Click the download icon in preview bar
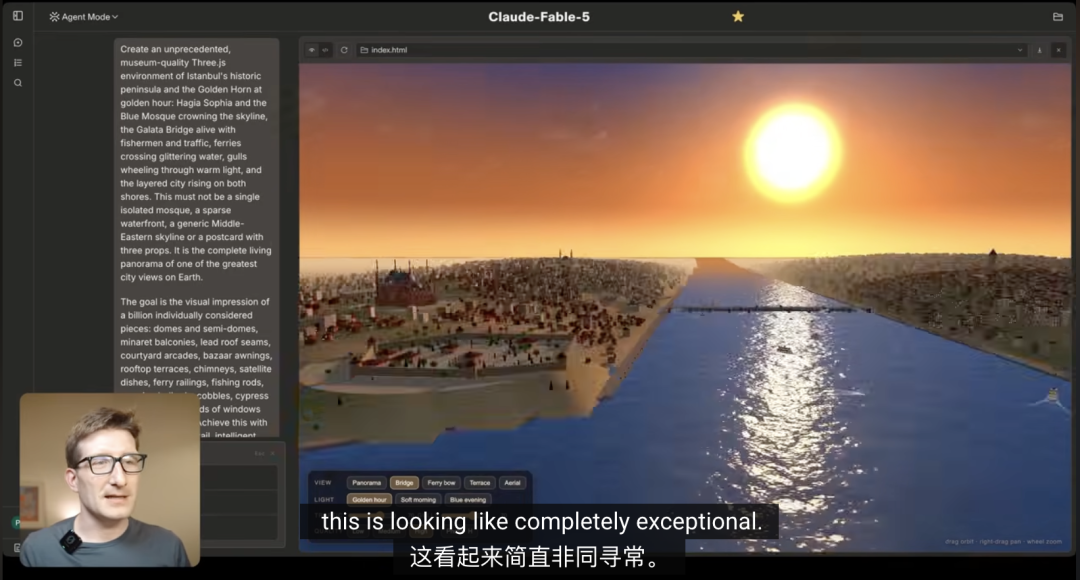1080x580 pixels. 1039,50
